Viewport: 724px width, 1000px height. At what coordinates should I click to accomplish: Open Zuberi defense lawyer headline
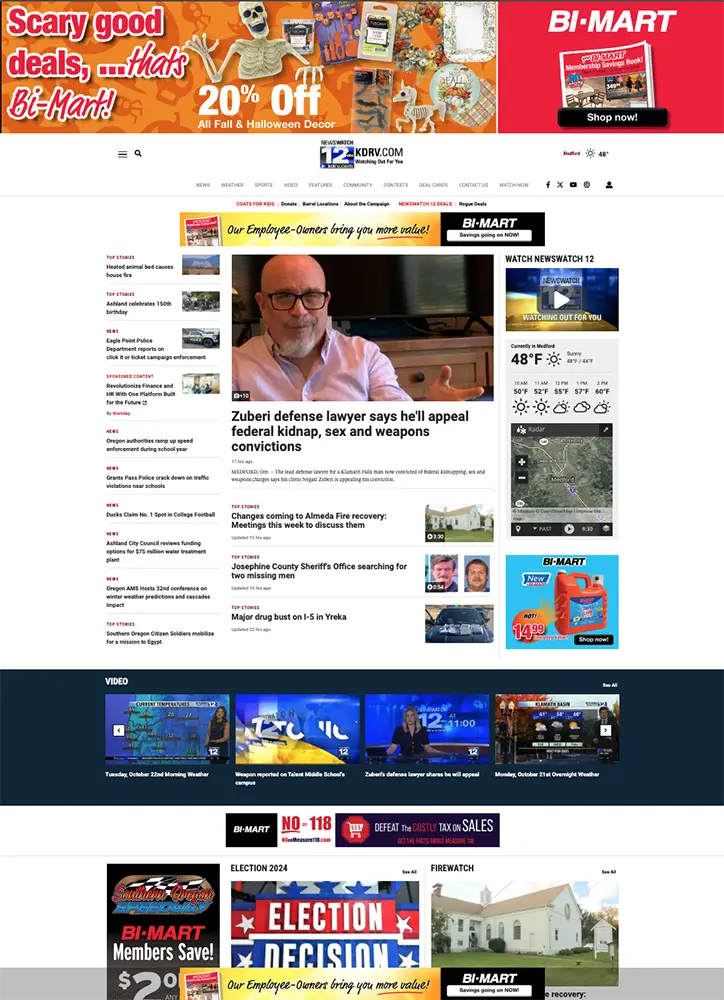pos(350,432)
